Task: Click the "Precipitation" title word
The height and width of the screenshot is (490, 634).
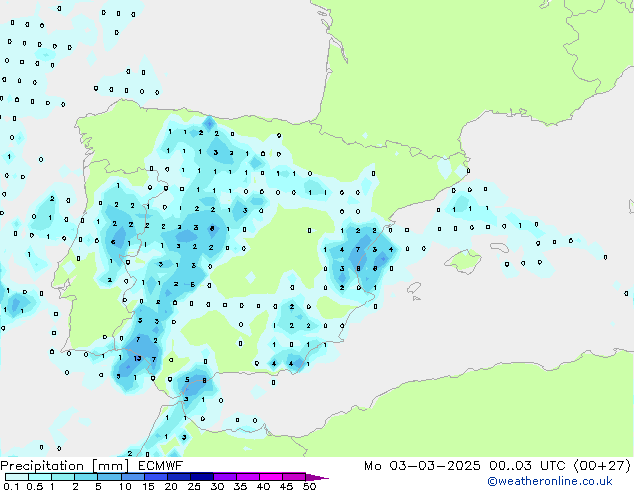Action: pyautogui.click(x=42, y=466)
